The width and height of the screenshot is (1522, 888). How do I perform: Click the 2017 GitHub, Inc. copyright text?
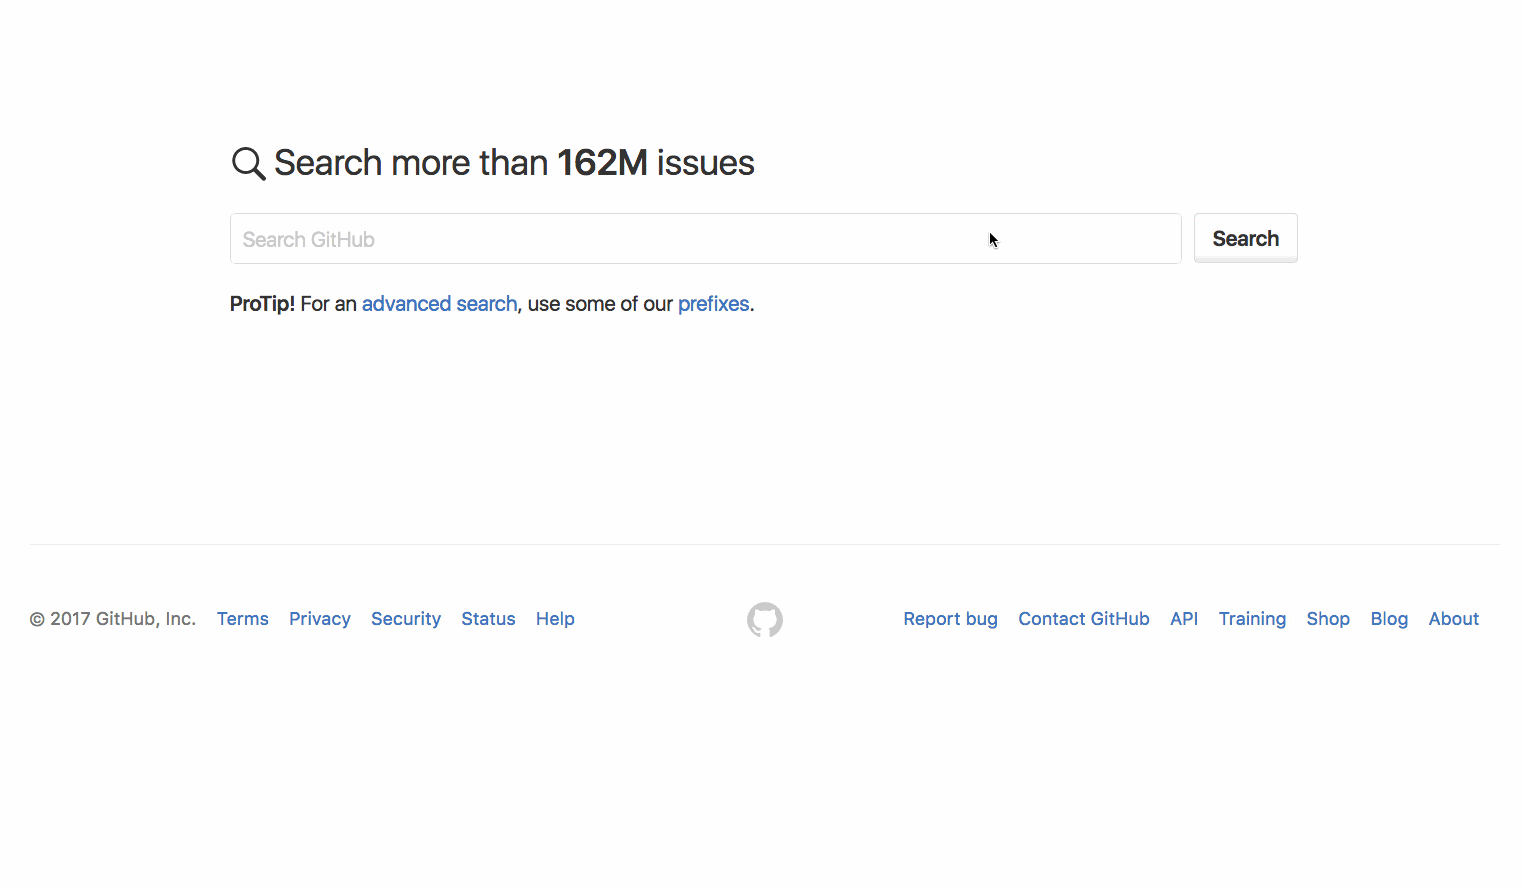click(113, 619)
